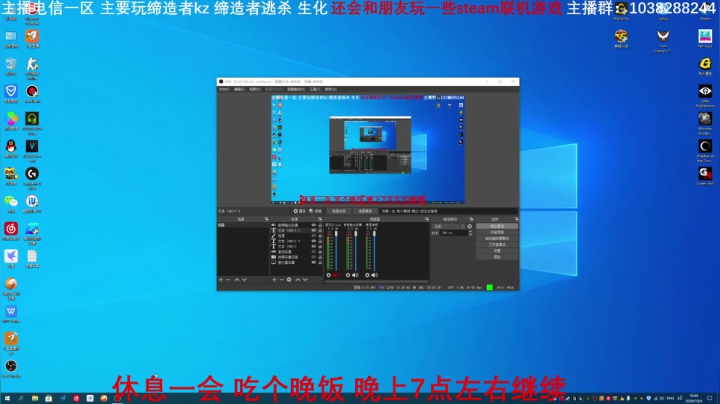
Task: Select Bandicam red circle desktop icon
Action: point(32,94)
